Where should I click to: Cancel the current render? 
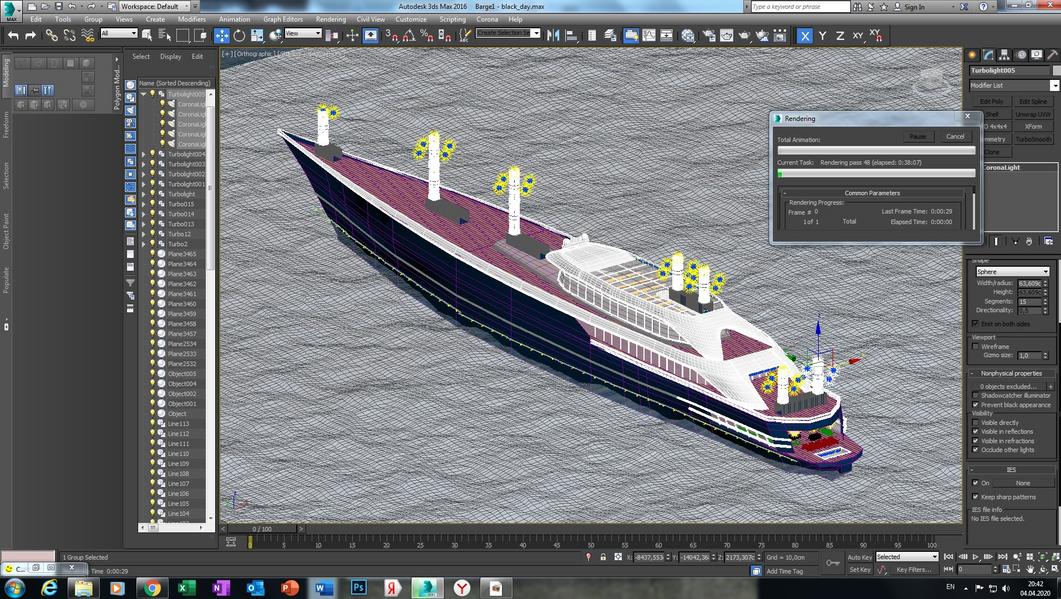coord(954,136)
